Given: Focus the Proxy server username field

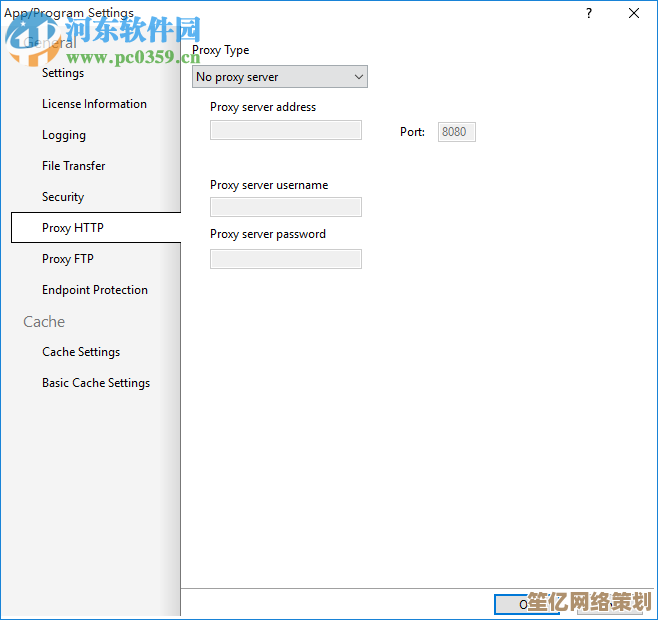Looking at the screenshot, I should [x=286, y=207].
